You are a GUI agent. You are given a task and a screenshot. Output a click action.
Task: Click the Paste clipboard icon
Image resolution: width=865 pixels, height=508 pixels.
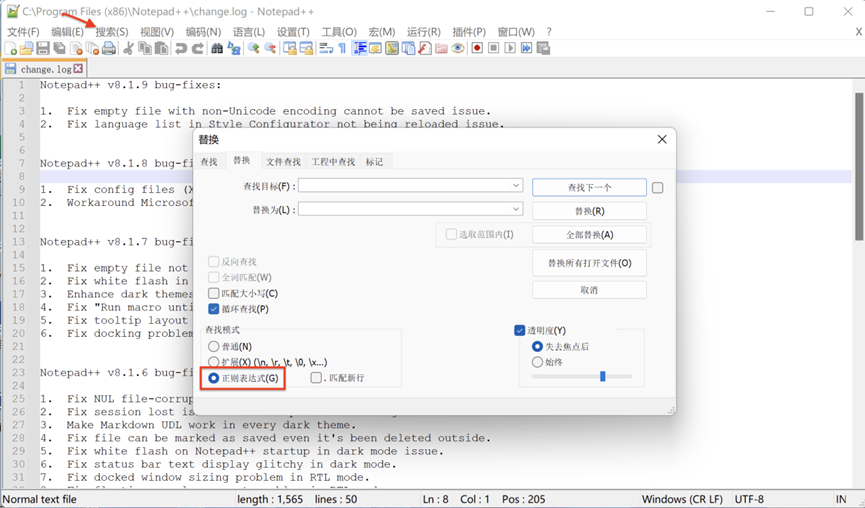coord(162,49)
